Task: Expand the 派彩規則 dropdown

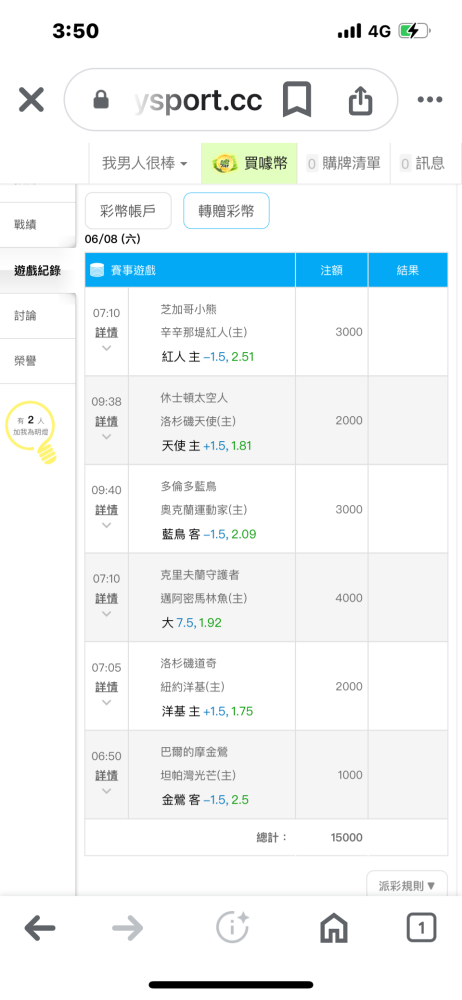Action: pyautogui.click(x=406, y=885)
